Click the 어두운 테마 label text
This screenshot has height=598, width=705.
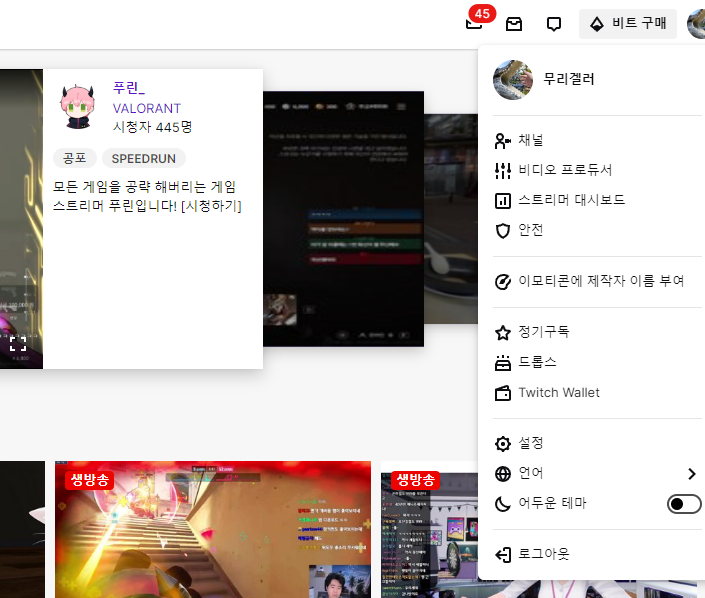(x=552, y=503)
